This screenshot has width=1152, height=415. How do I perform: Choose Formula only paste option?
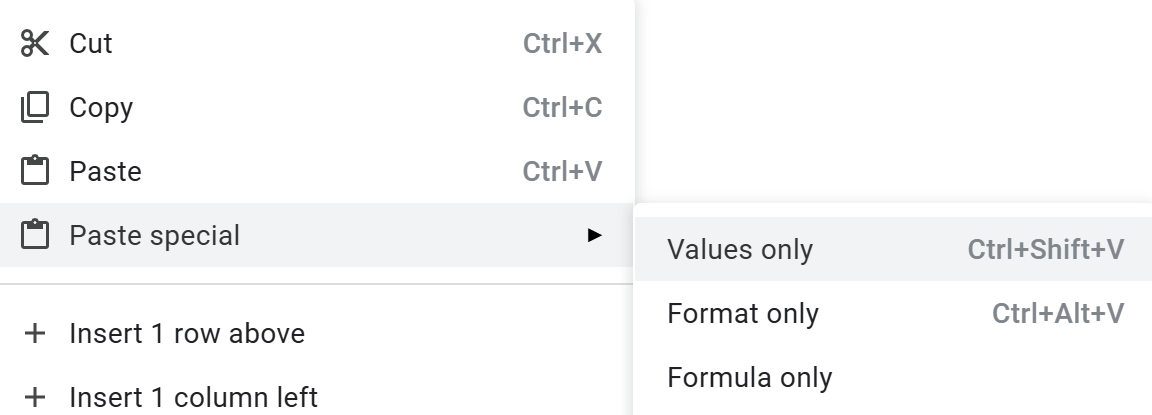(750, 378)
